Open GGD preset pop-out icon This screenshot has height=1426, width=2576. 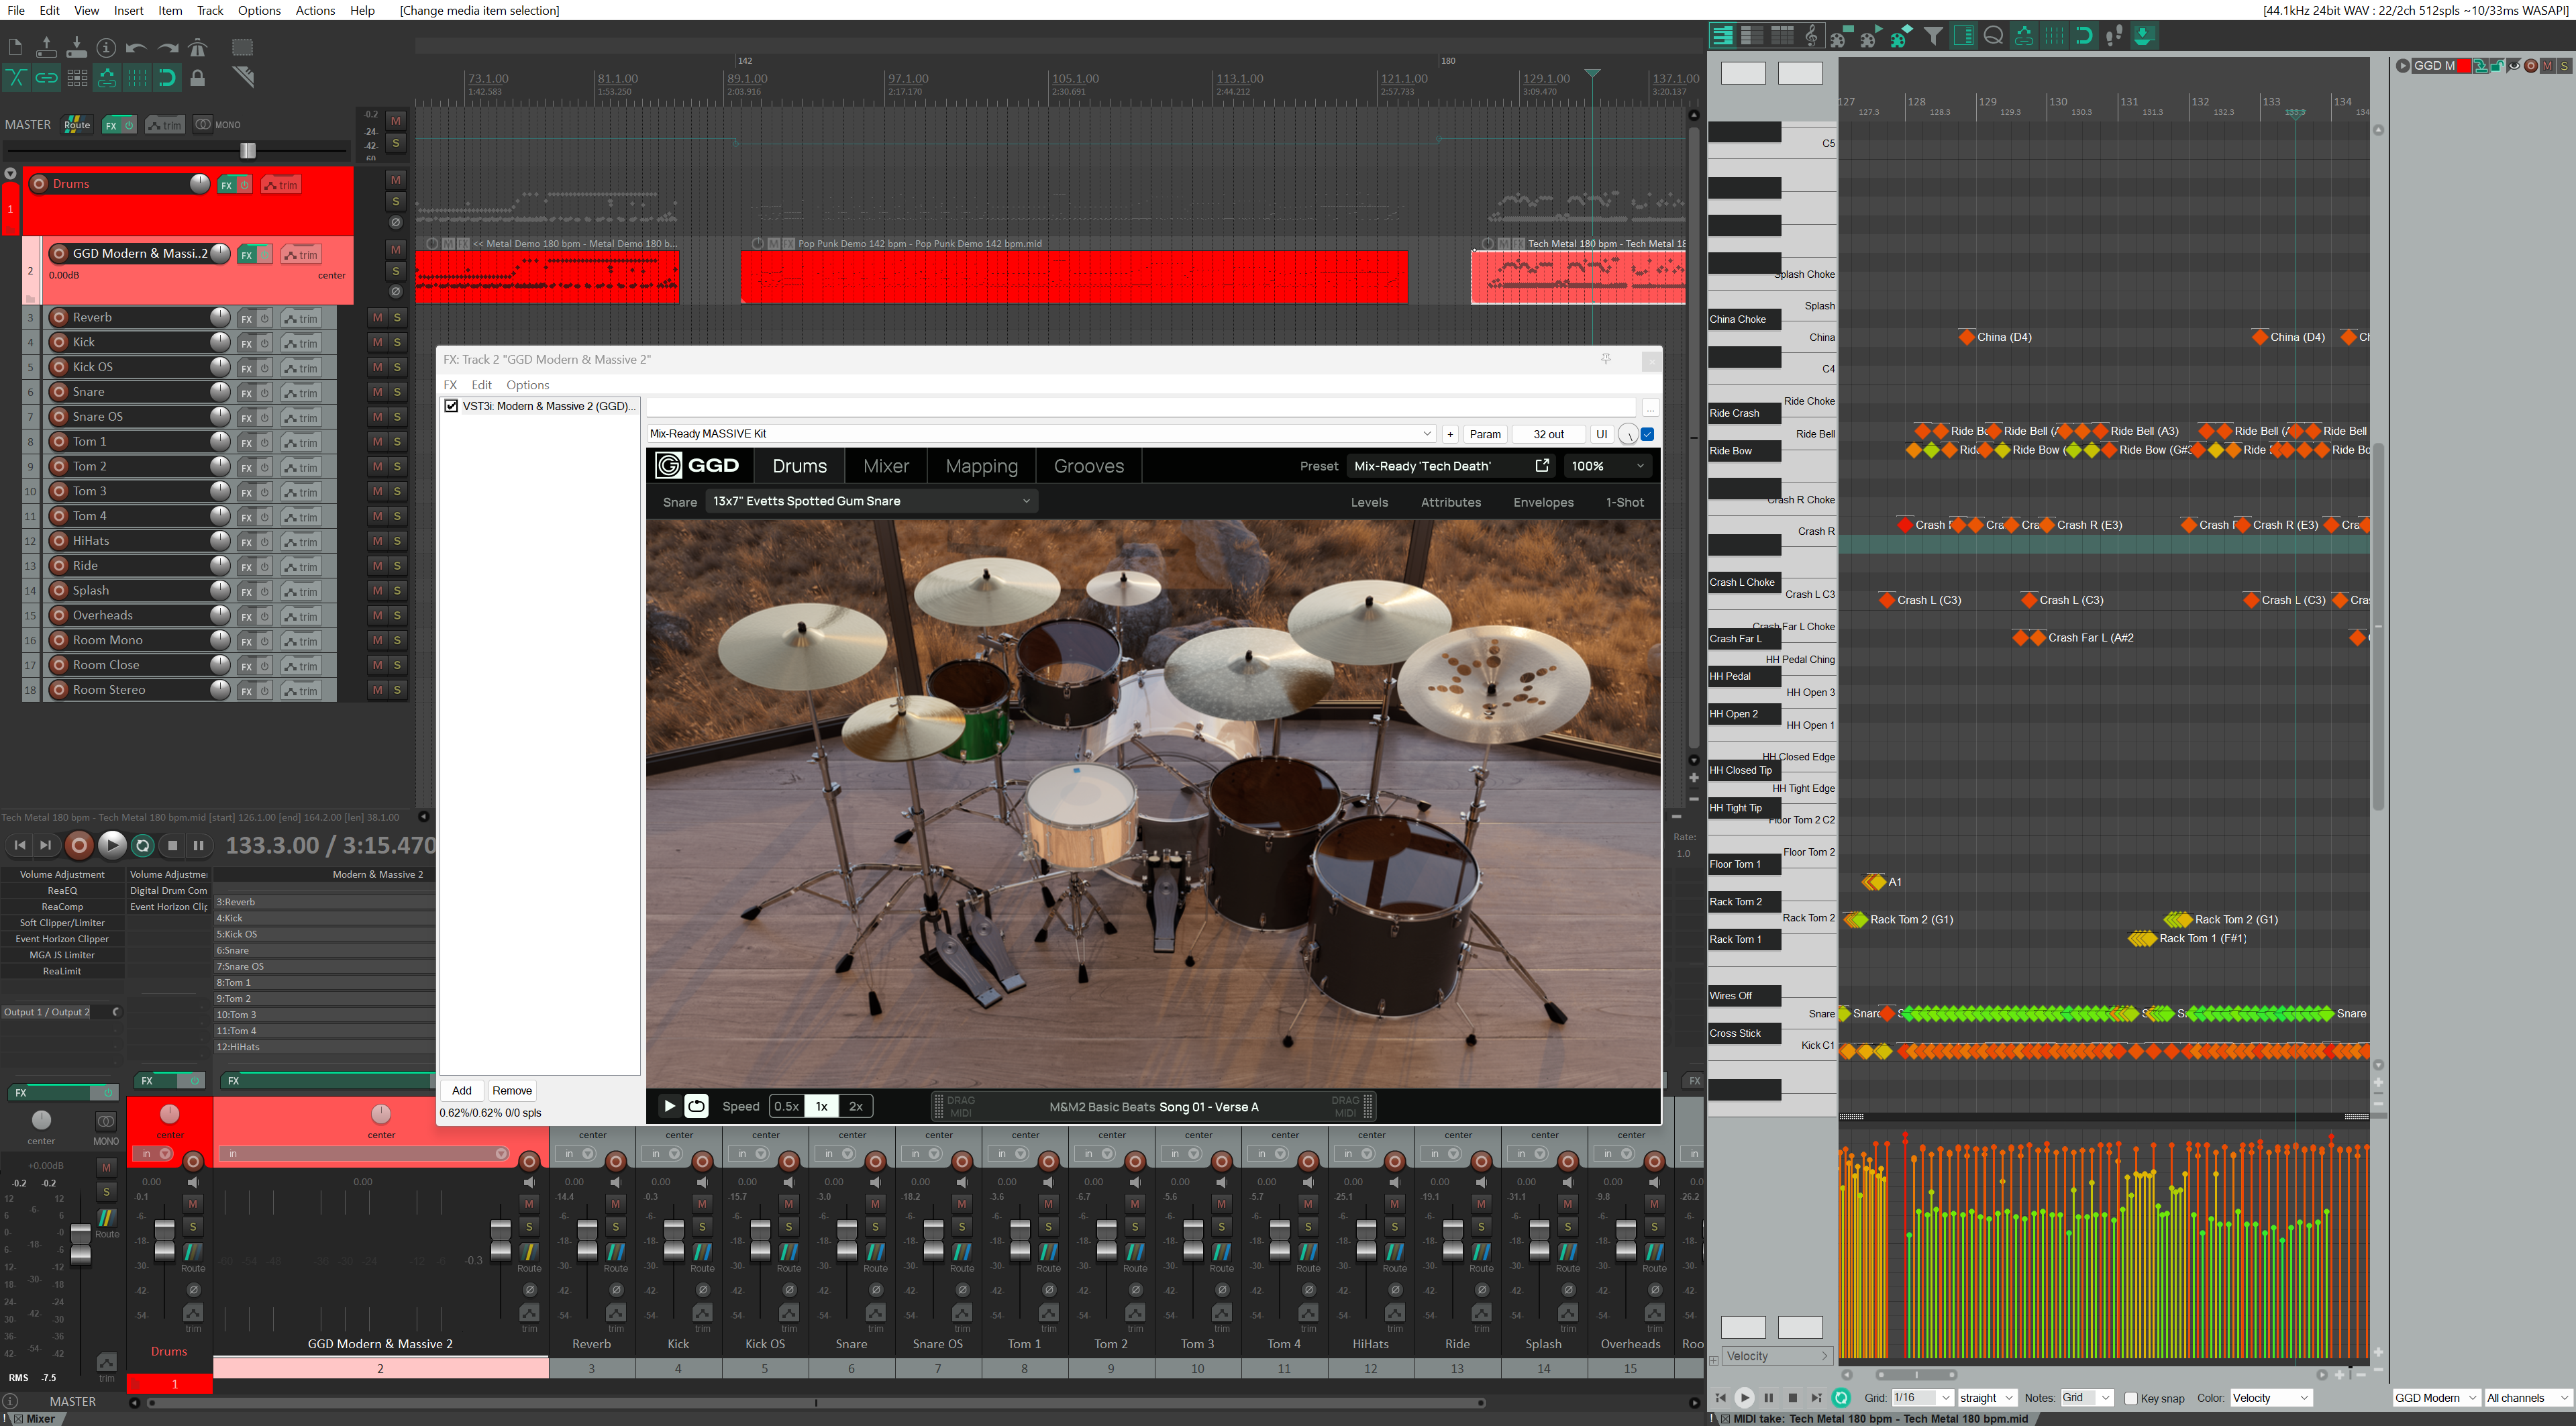click(x=1542, y=465)
